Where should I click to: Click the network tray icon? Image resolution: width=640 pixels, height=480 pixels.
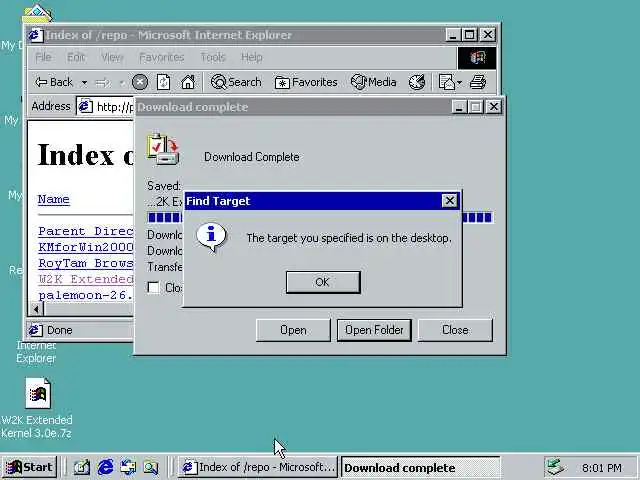click(x=555, y=467)
